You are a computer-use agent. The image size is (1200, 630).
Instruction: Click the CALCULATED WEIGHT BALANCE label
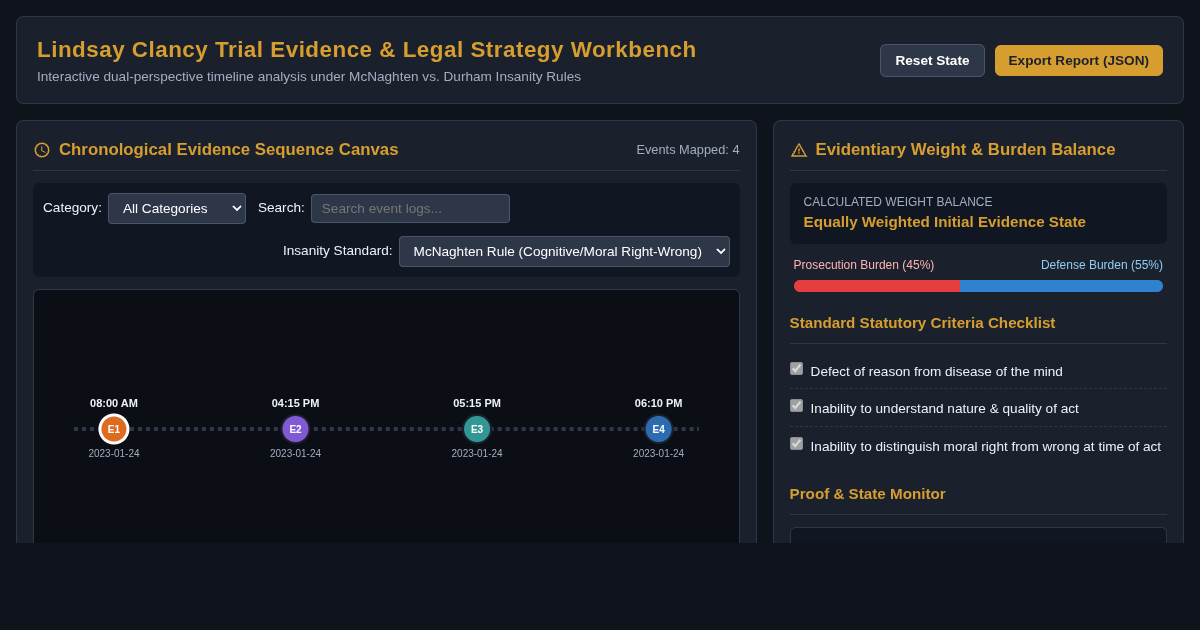coord(898,202)
